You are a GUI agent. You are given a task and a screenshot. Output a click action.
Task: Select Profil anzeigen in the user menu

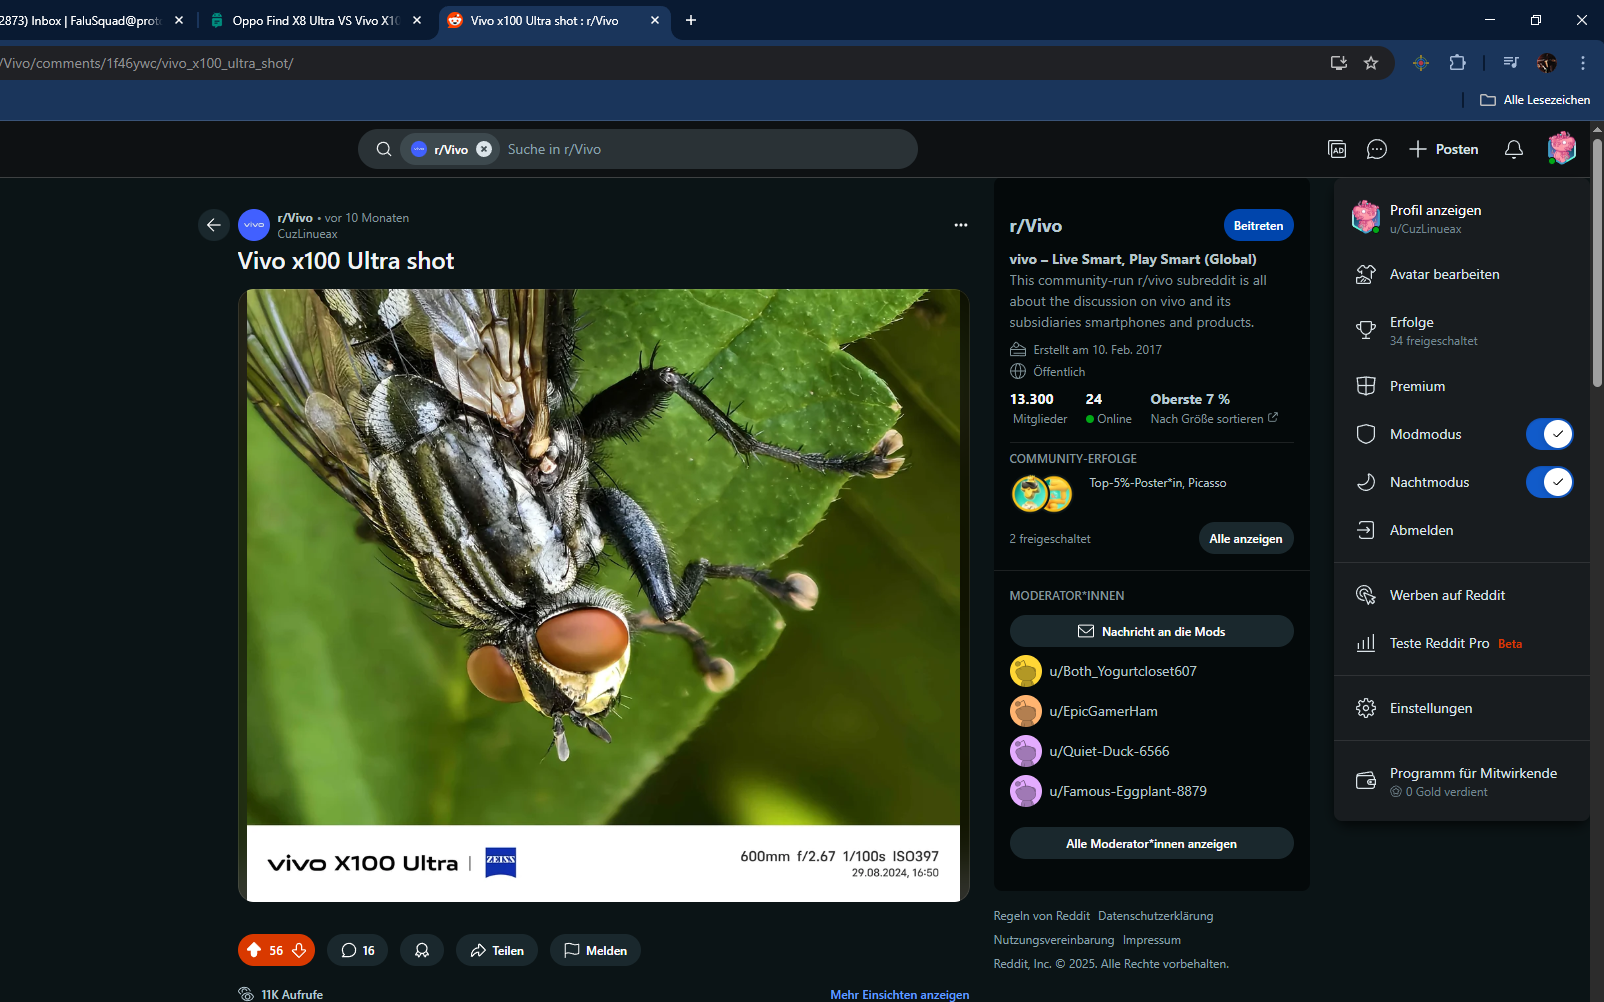pos(1461,218)
